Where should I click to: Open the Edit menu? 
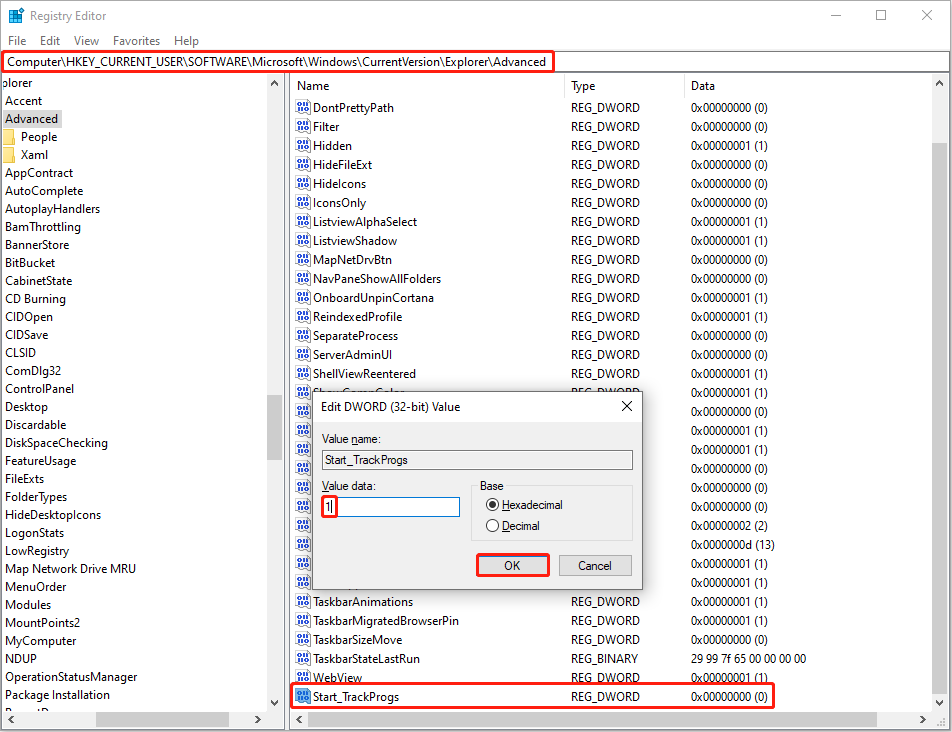[x=50, y=41]
